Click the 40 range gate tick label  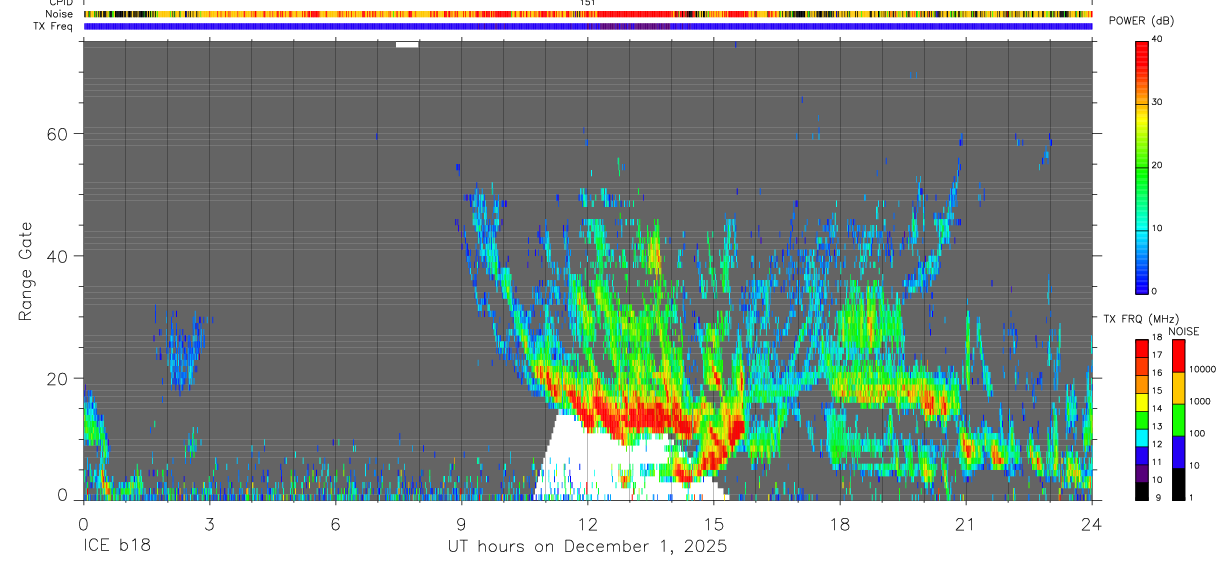coord(59,256)
